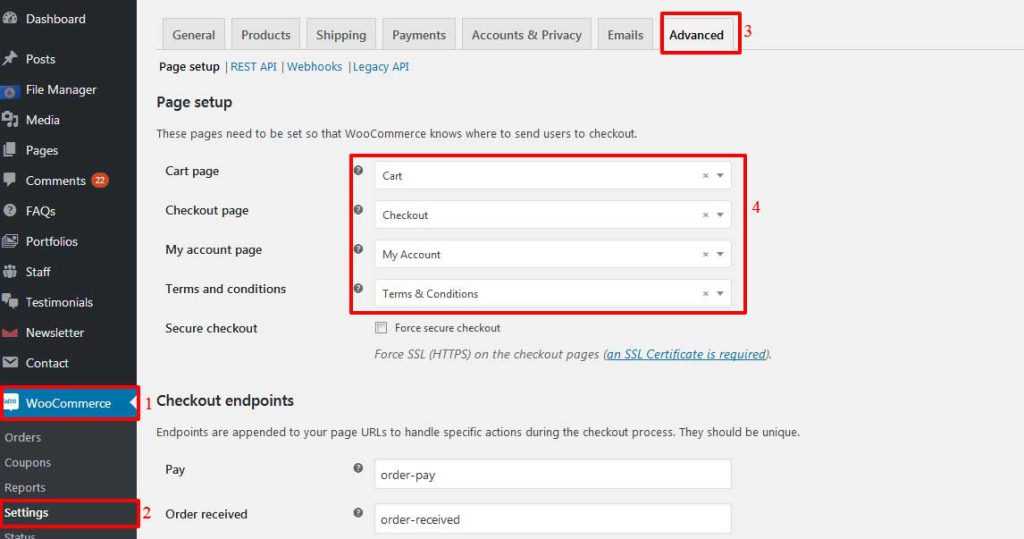Image resolution: width=1024 pixels, height=539 pixels.
Task: Clear the Terms & Conditions selection
Action: (705, 293)
